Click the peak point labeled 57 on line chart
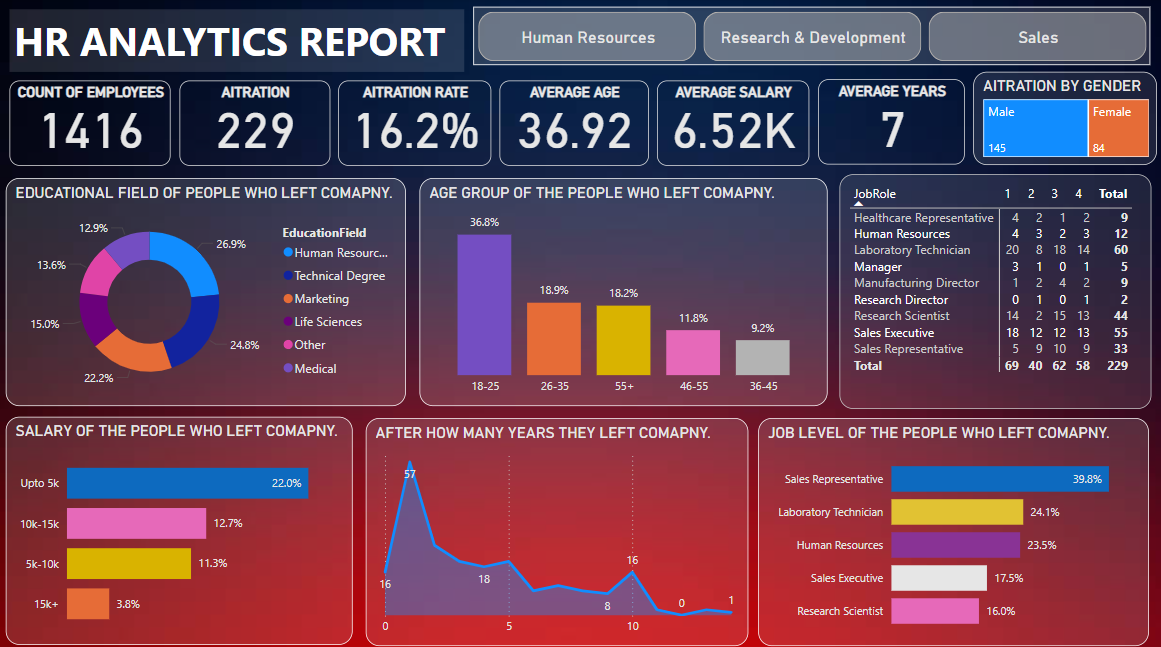This screenshot has height=647, width=1161. [410, 463]
